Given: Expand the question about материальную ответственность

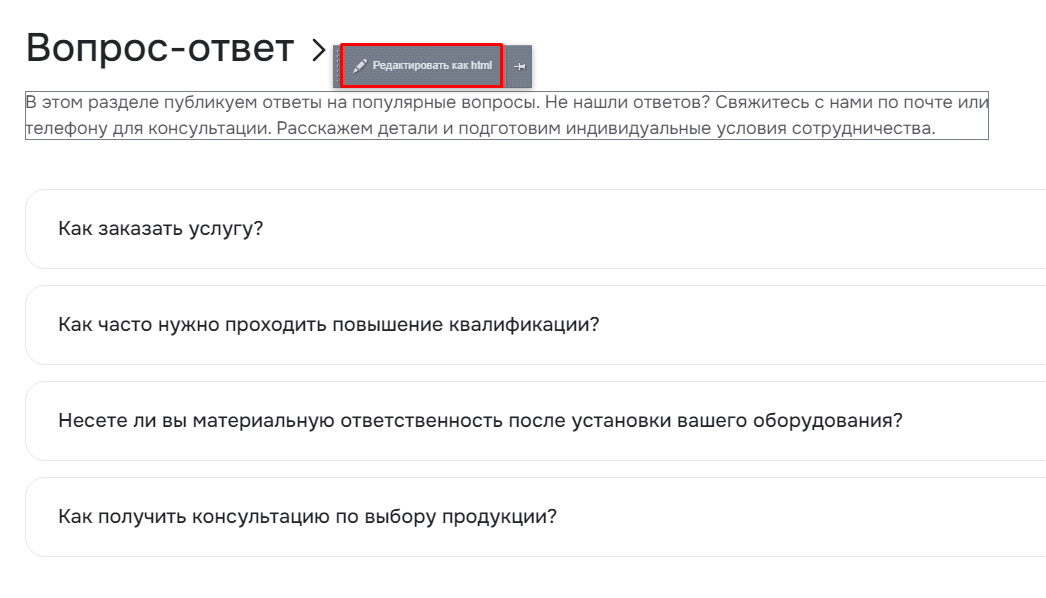Looking at the screenshot, I should click(536, 421).
